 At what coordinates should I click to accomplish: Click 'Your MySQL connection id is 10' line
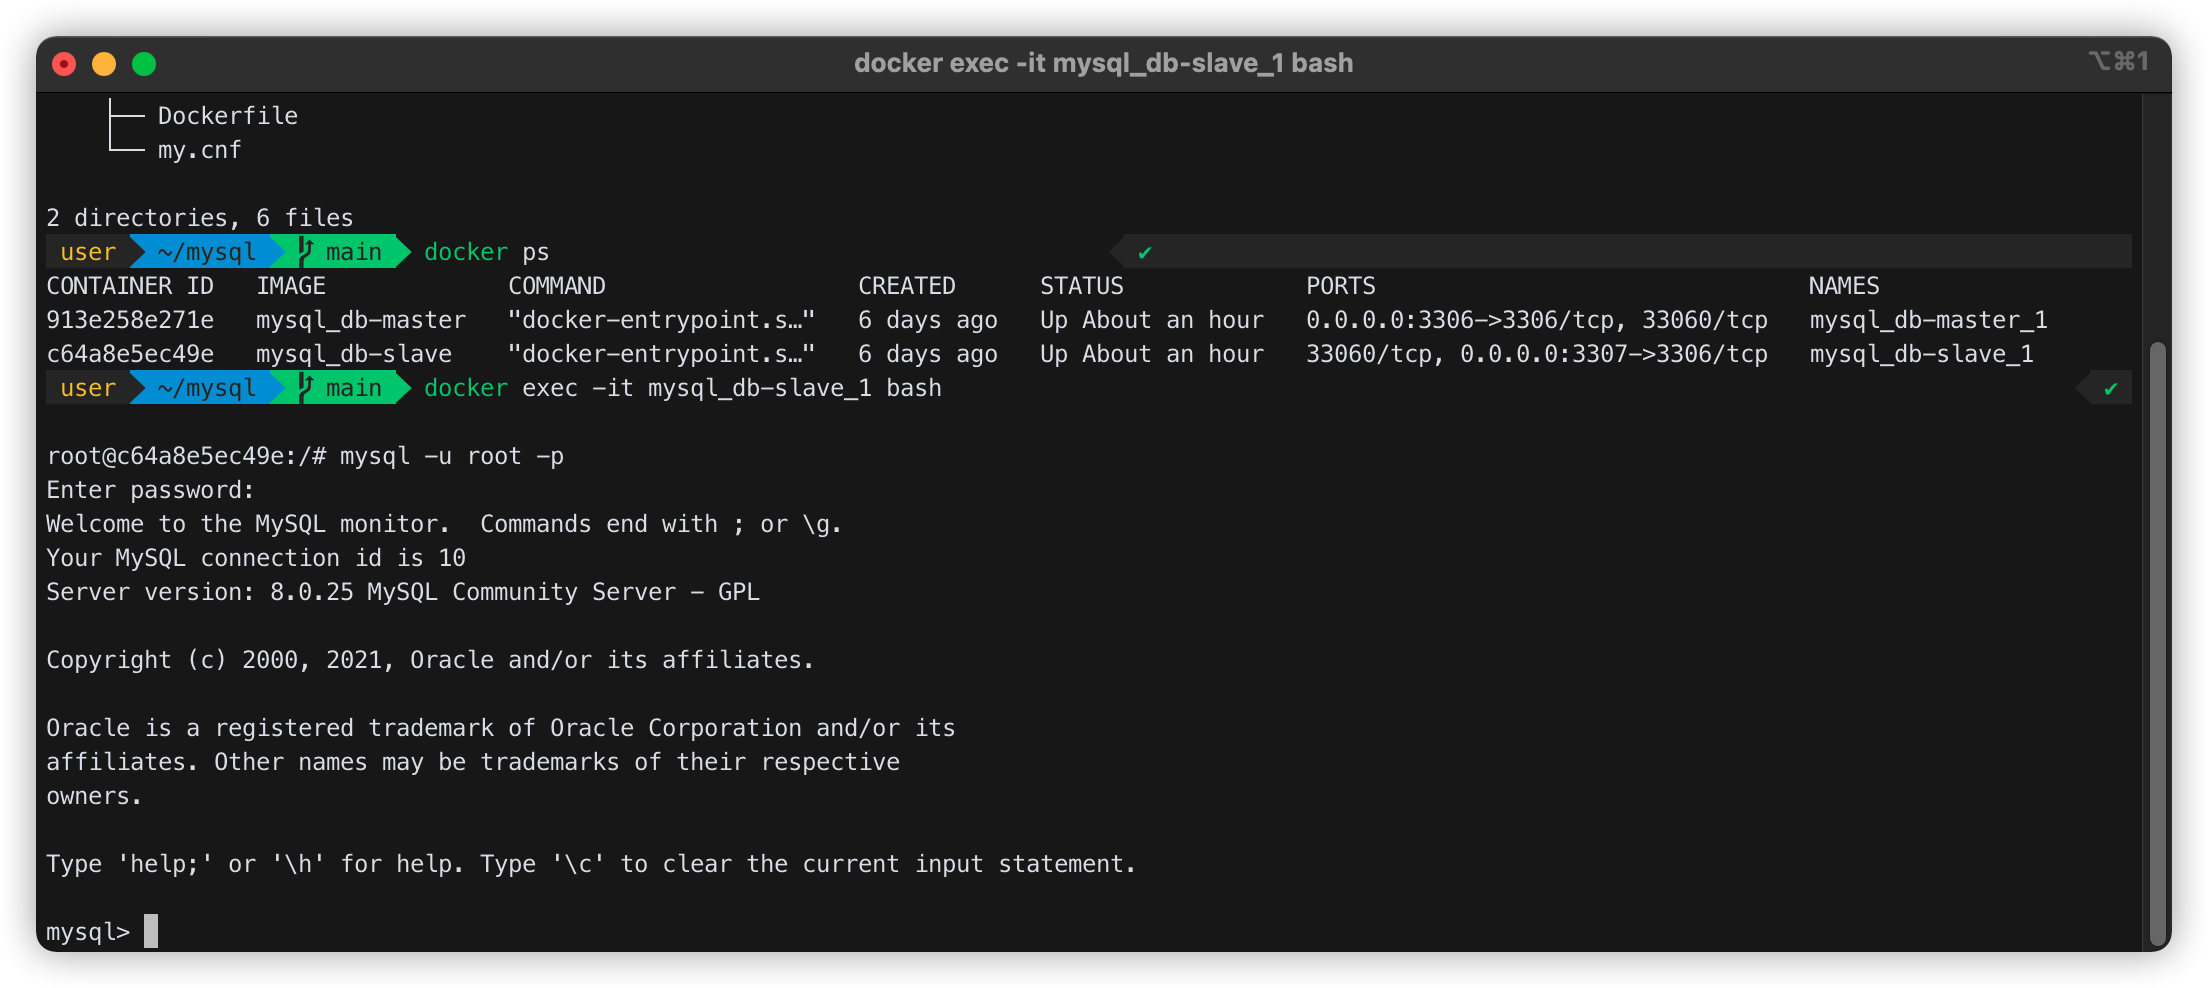tap(256, 558)
